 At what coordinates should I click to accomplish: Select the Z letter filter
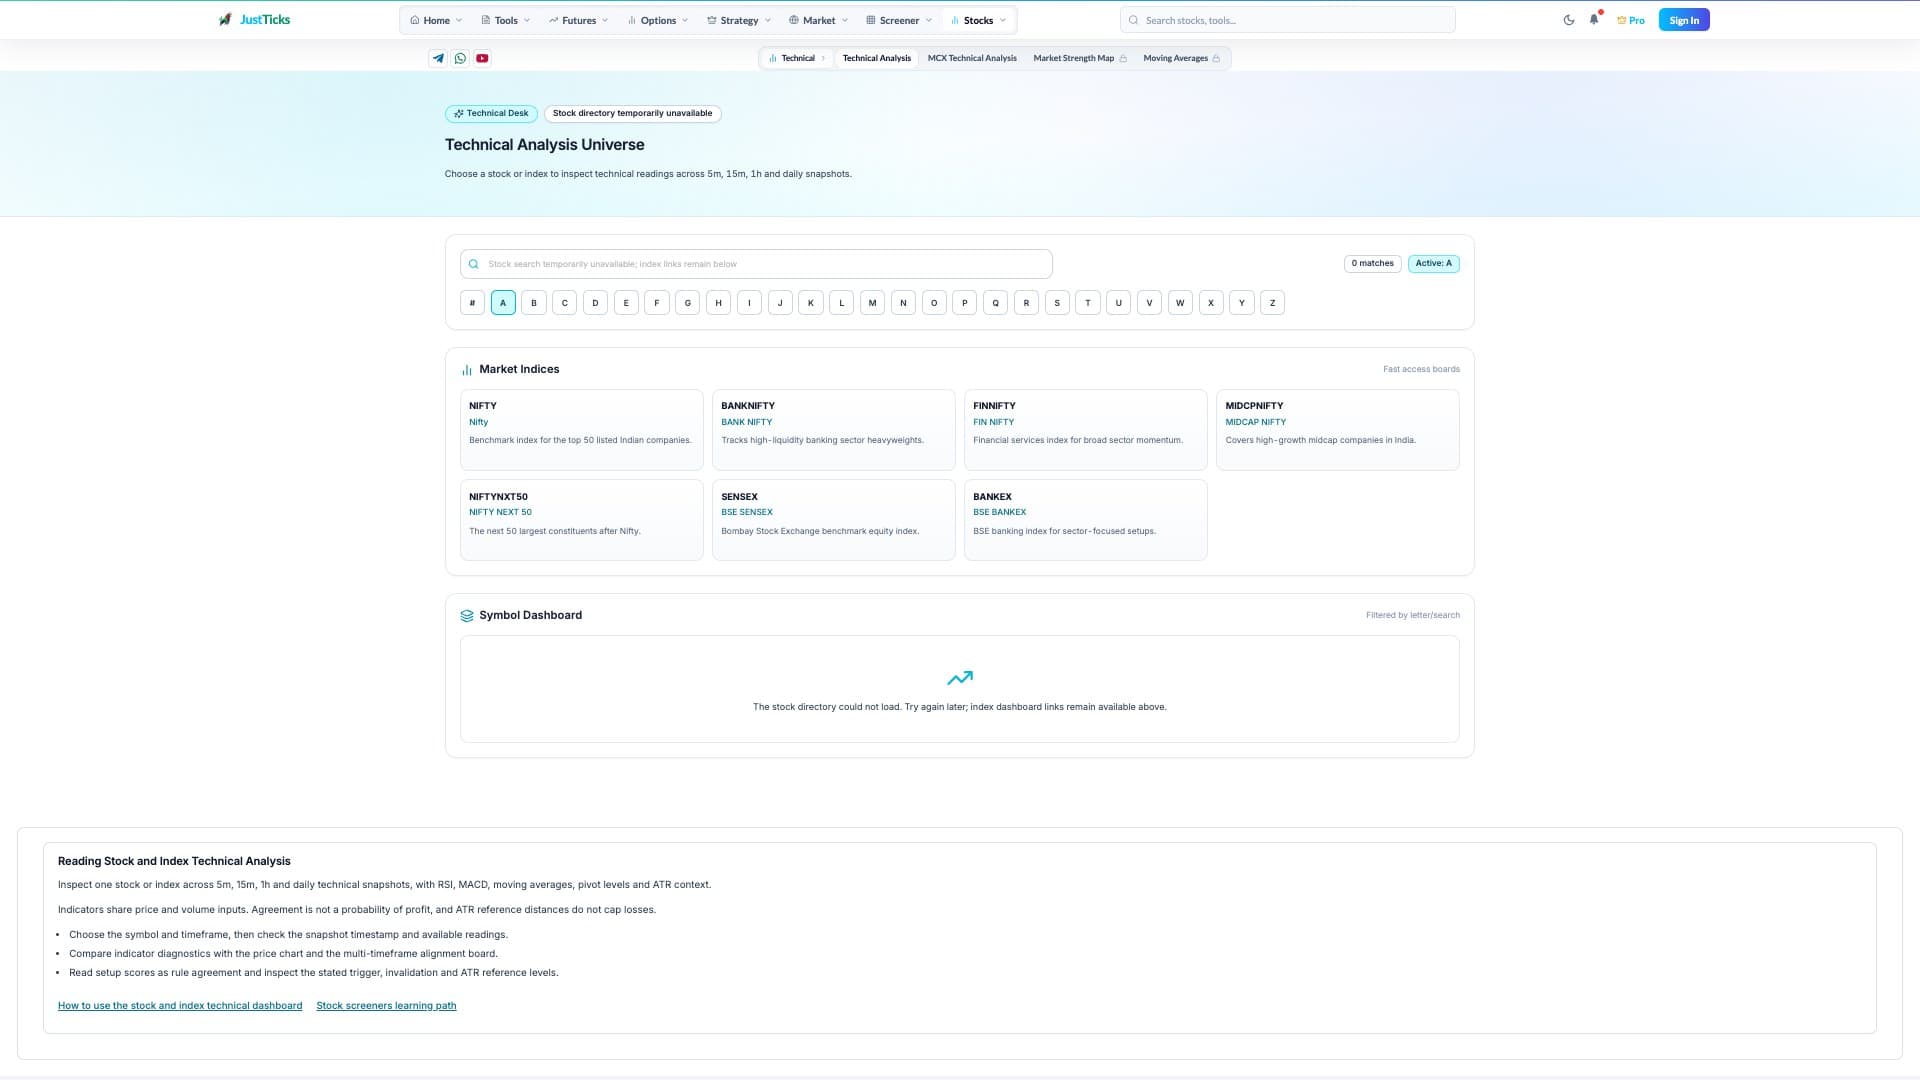(1273, 303)
